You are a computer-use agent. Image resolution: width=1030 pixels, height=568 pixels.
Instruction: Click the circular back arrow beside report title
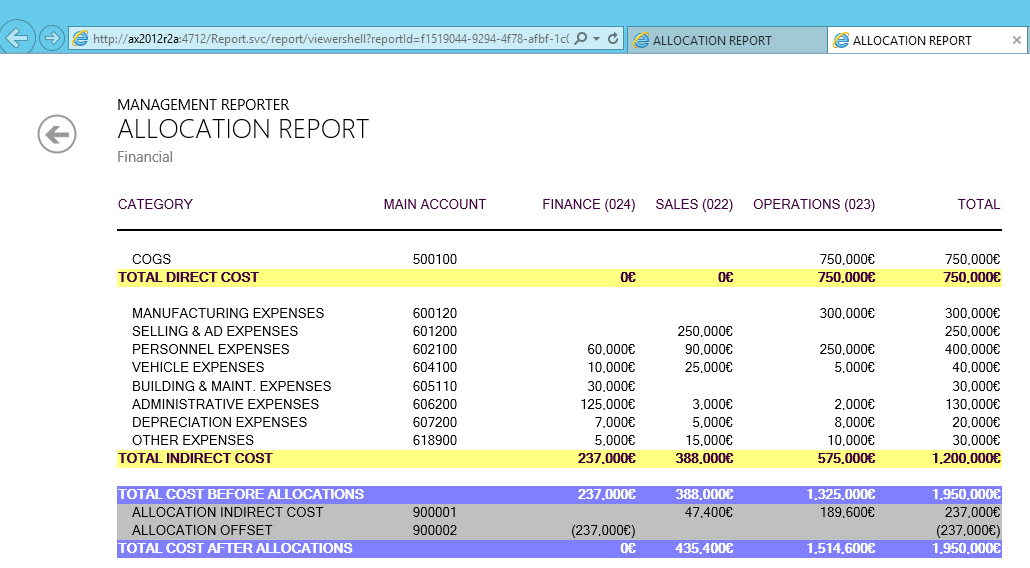tap(57, 134)
